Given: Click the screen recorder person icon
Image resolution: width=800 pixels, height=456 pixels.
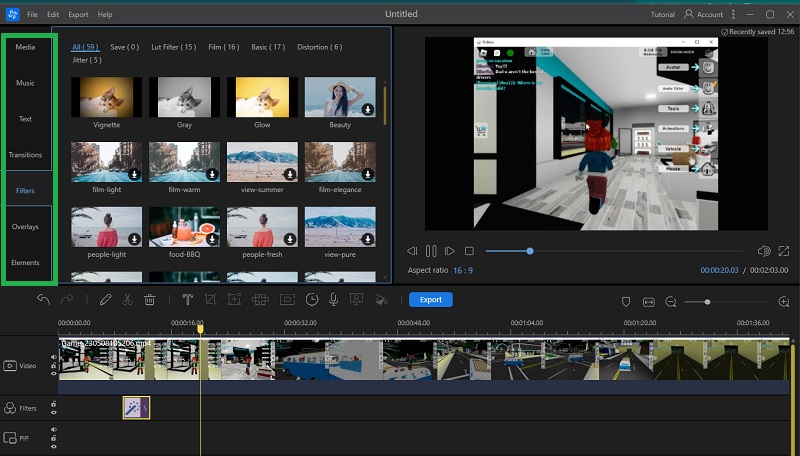Looking at the screenshot, I should (356, 299).
